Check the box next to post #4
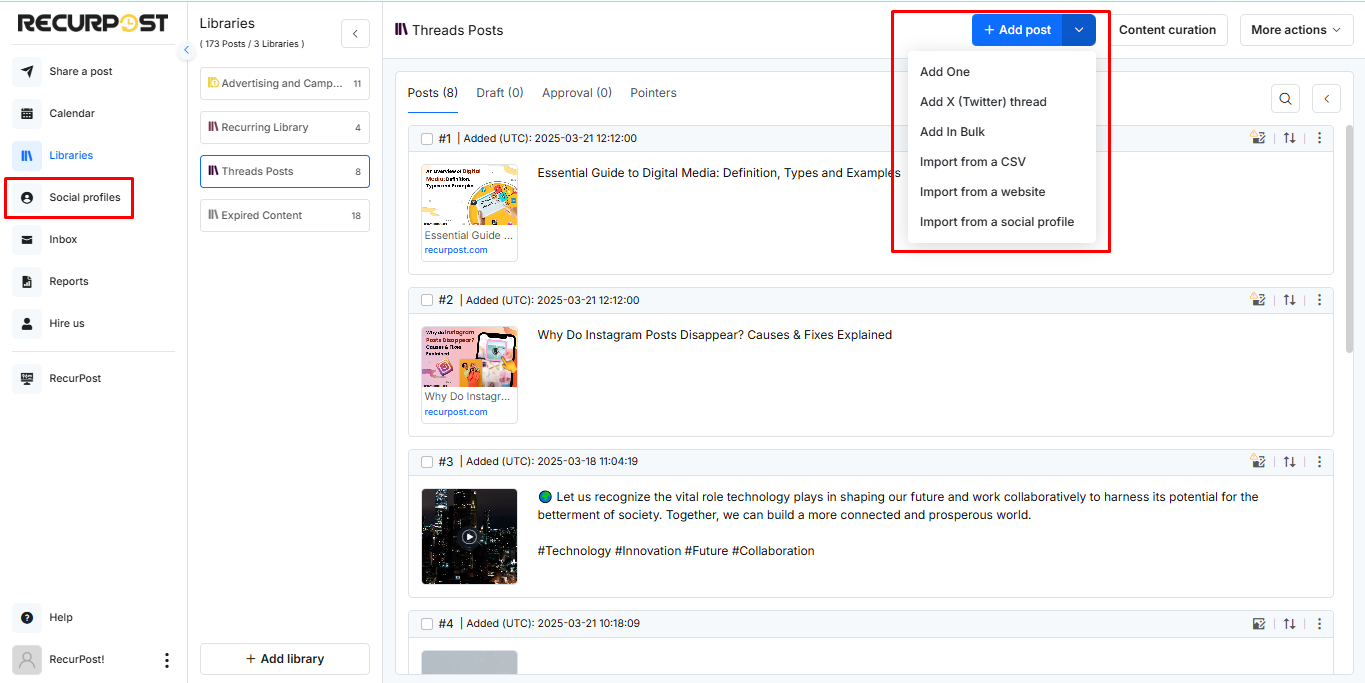 coord(427,624)
